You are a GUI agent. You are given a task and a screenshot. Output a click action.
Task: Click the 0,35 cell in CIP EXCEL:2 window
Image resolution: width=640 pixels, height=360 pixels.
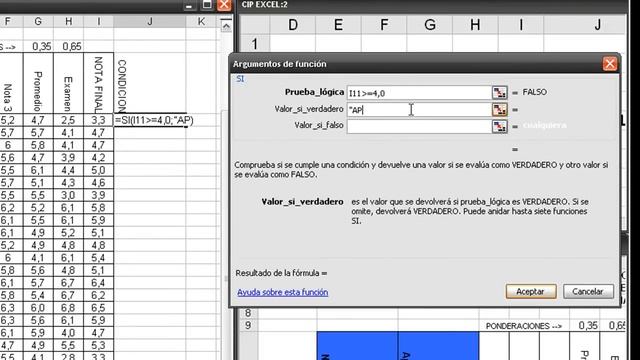[584, 326]
